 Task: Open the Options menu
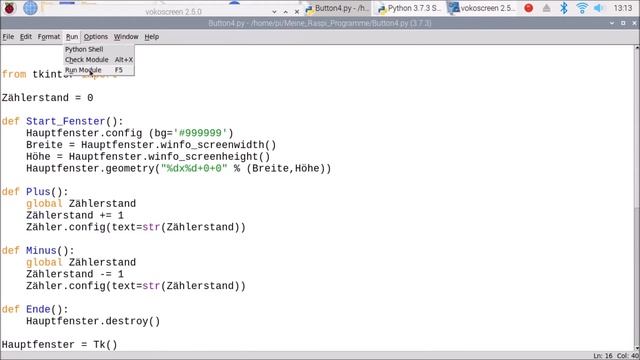(x=96, y=37)
